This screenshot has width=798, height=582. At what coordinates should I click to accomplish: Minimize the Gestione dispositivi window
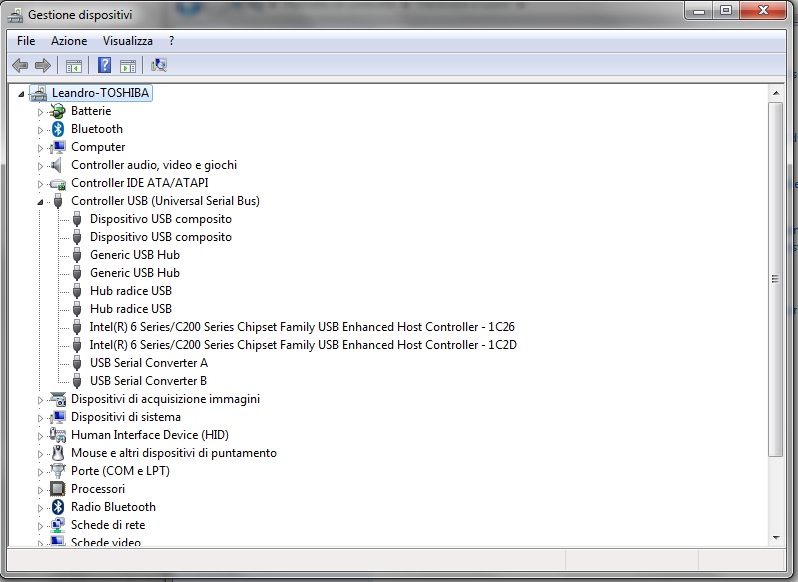click(699, 11)
